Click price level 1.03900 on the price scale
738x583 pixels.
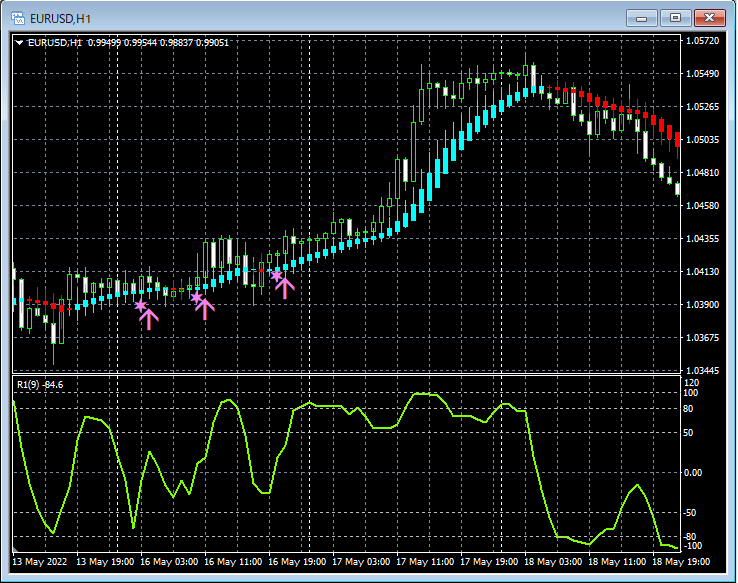tap(703, 304)
